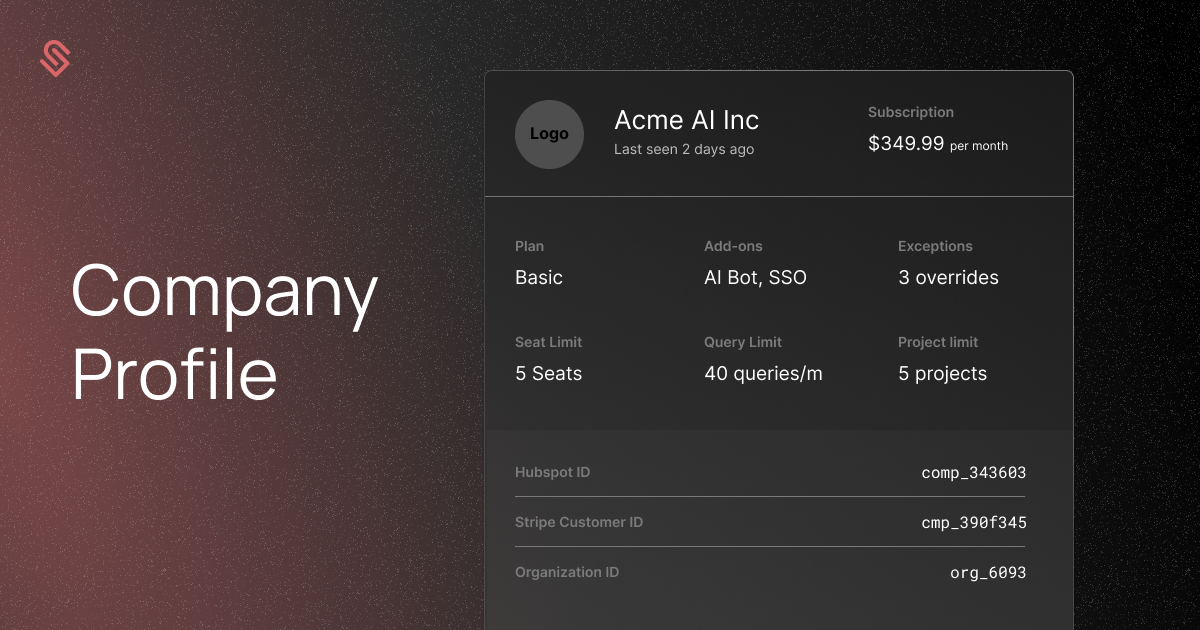
Task: Click the Subscription label
Action: [x=910, y=112]
